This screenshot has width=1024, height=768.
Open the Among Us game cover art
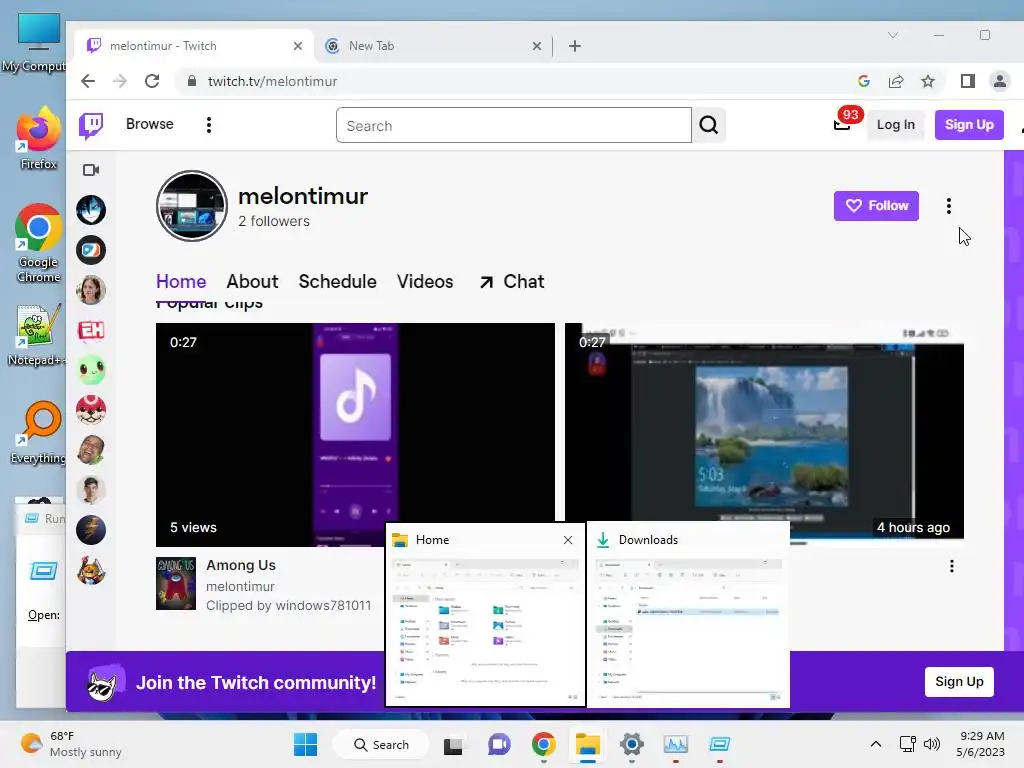[176, 583]
